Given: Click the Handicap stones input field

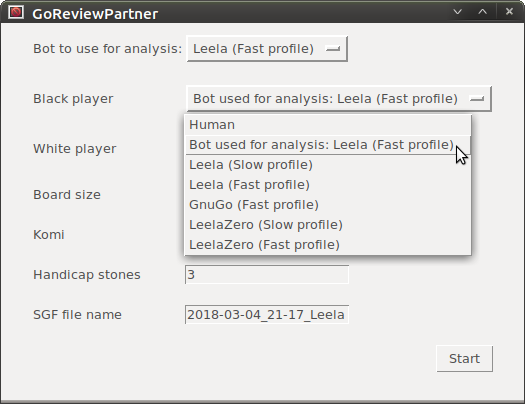Looking at the screenshot, I should [x=267, y=274].
